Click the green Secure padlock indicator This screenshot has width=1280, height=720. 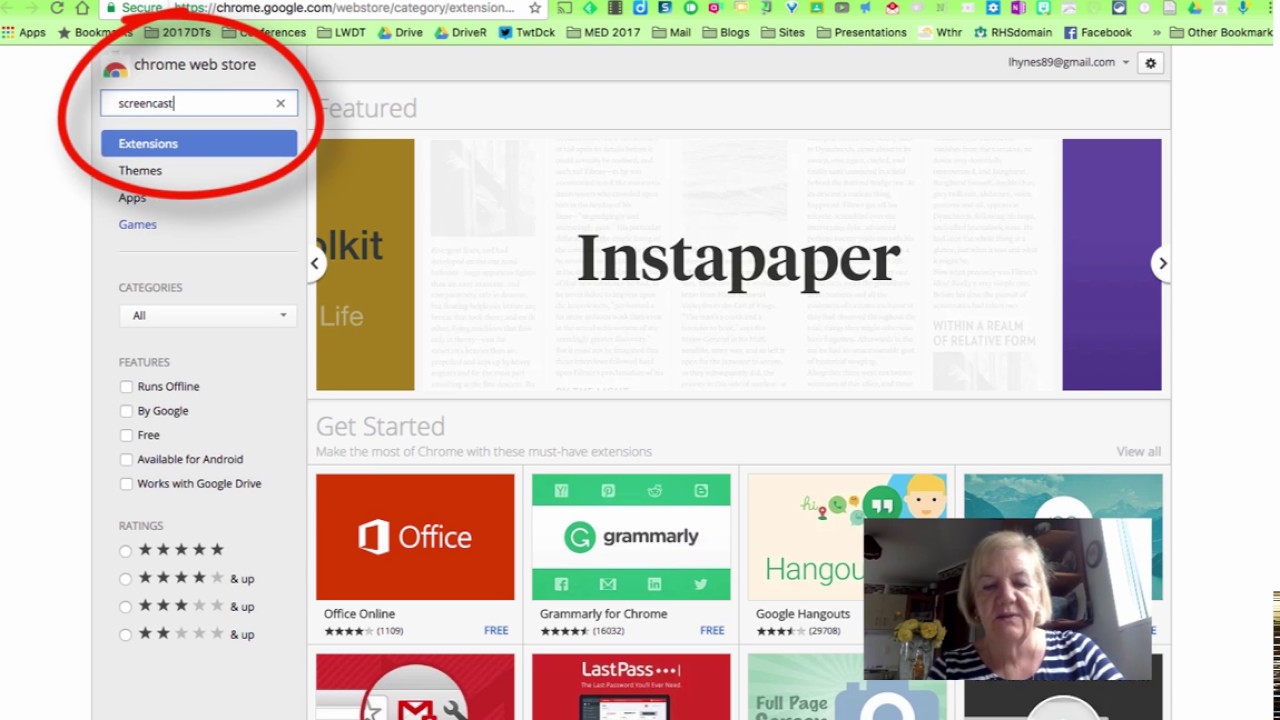[x=133, y=7]
